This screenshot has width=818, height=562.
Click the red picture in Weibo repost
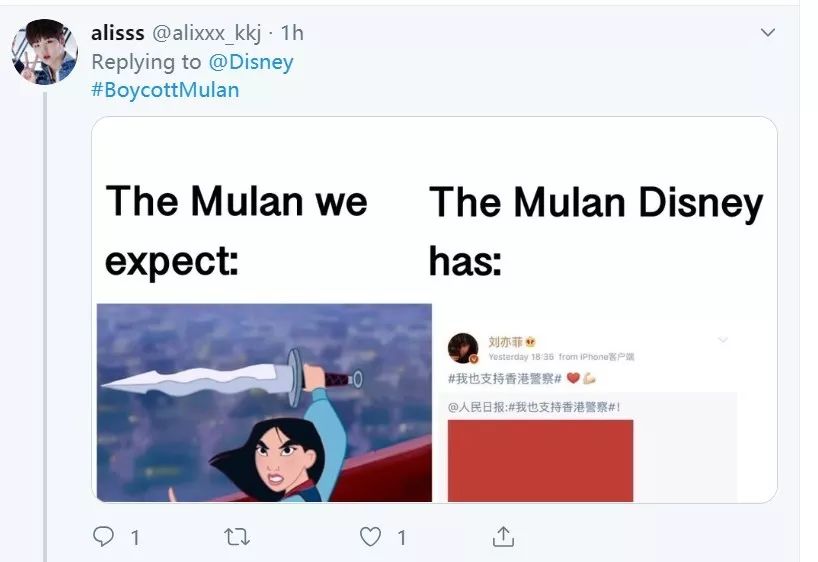(540, 460)
